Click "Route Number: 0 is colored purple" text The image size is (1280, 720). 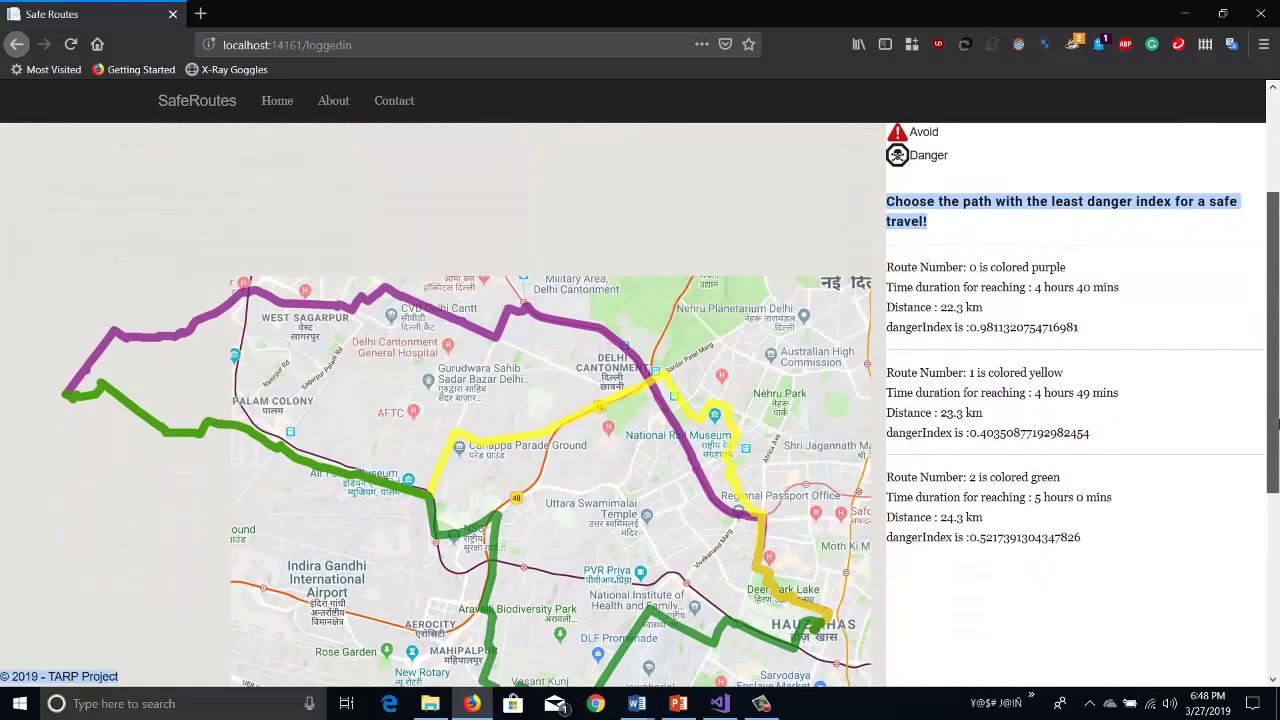[976, 267]
